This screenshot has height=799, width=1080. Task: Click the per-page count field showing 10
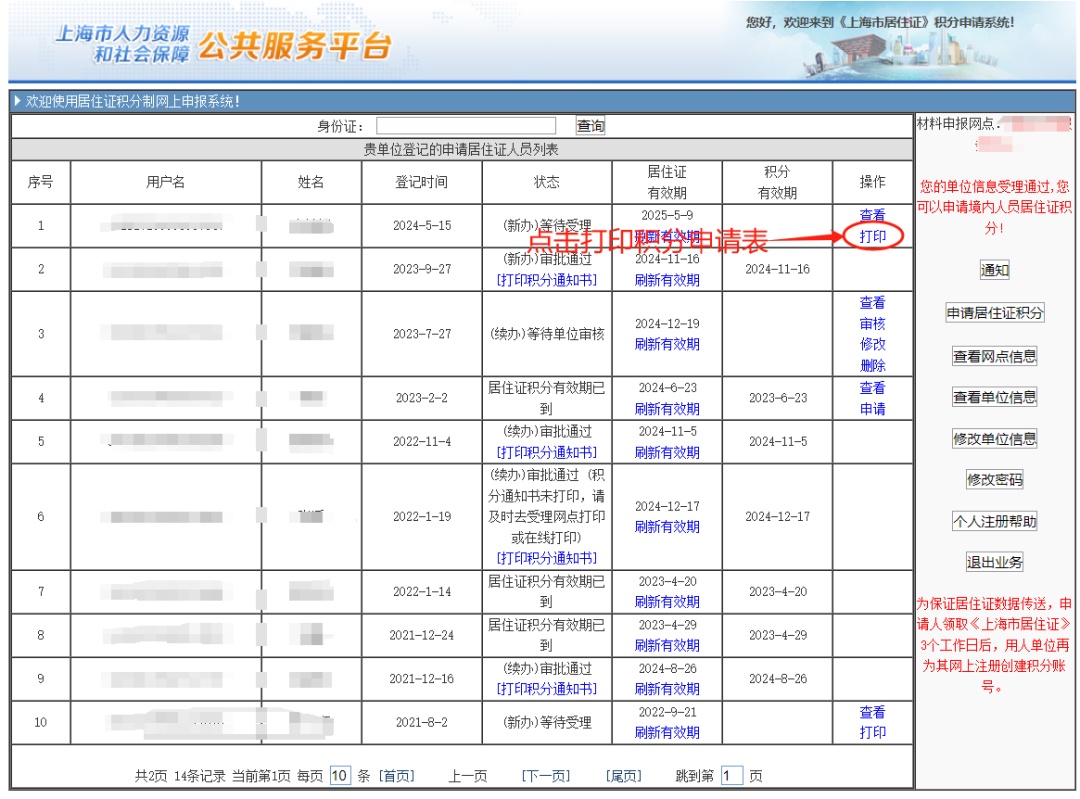[x=340, y=776]
